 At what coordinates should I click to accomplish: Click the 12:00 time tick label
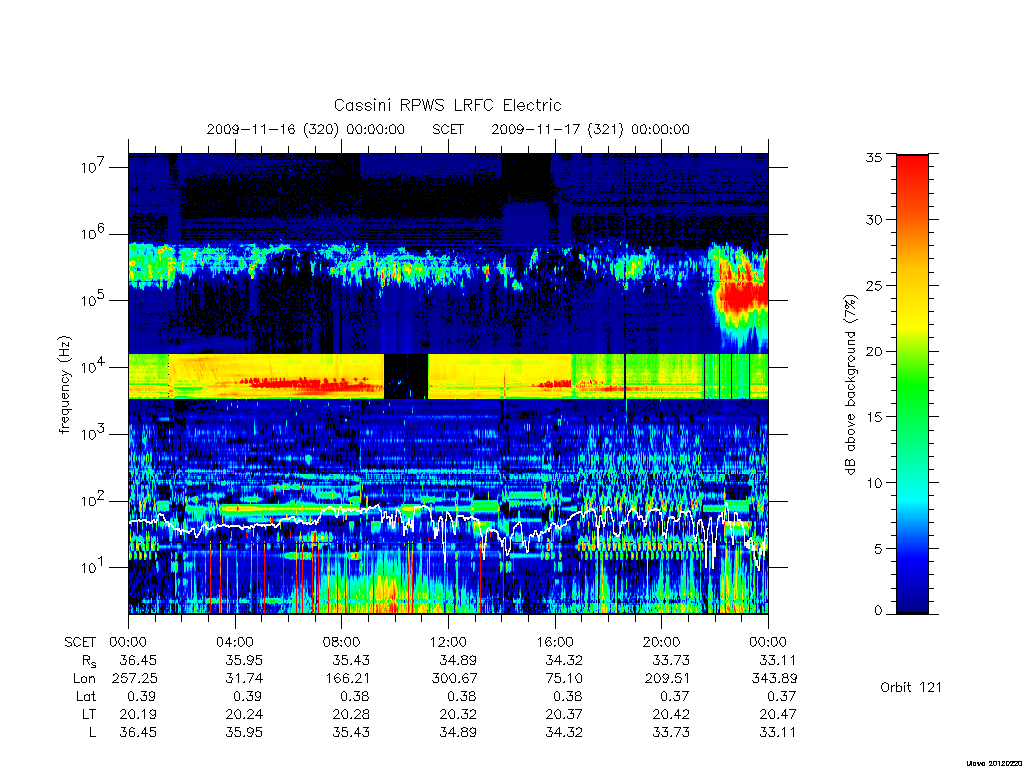click(x=448, y=642)
